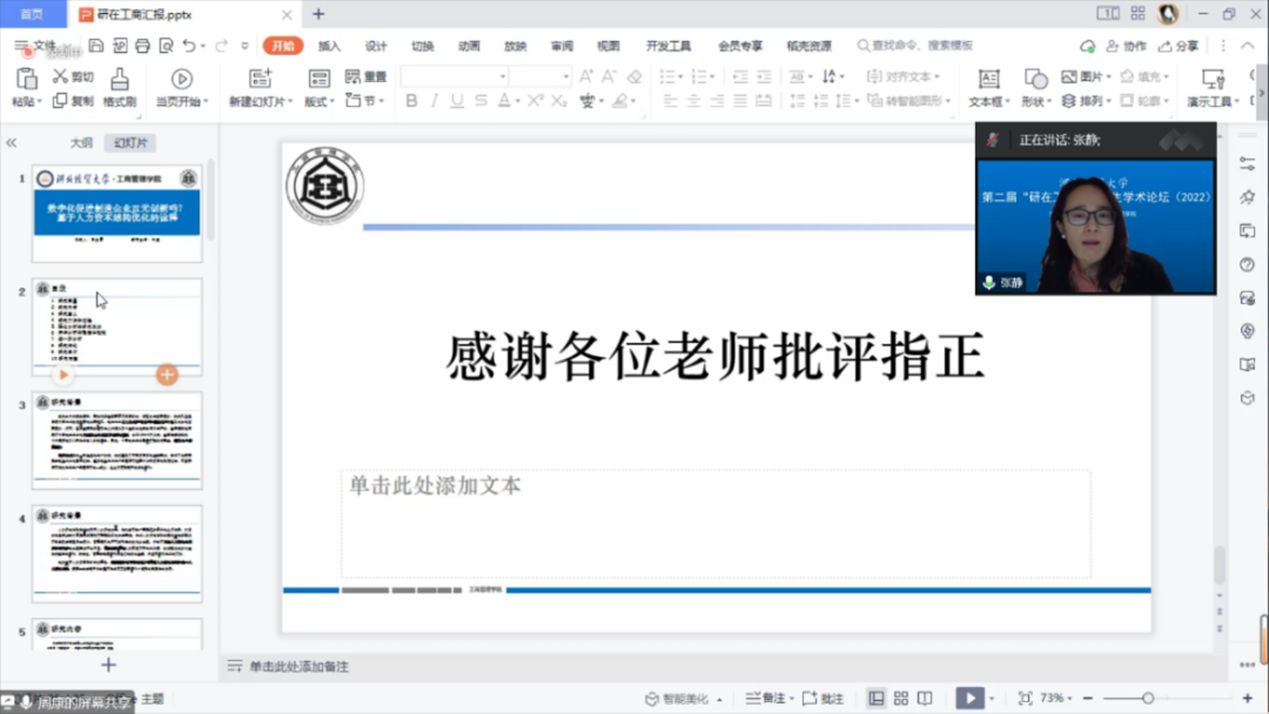
Task: Open the Insert (插入) ribbon tab
Action: [x=329, y=46]
